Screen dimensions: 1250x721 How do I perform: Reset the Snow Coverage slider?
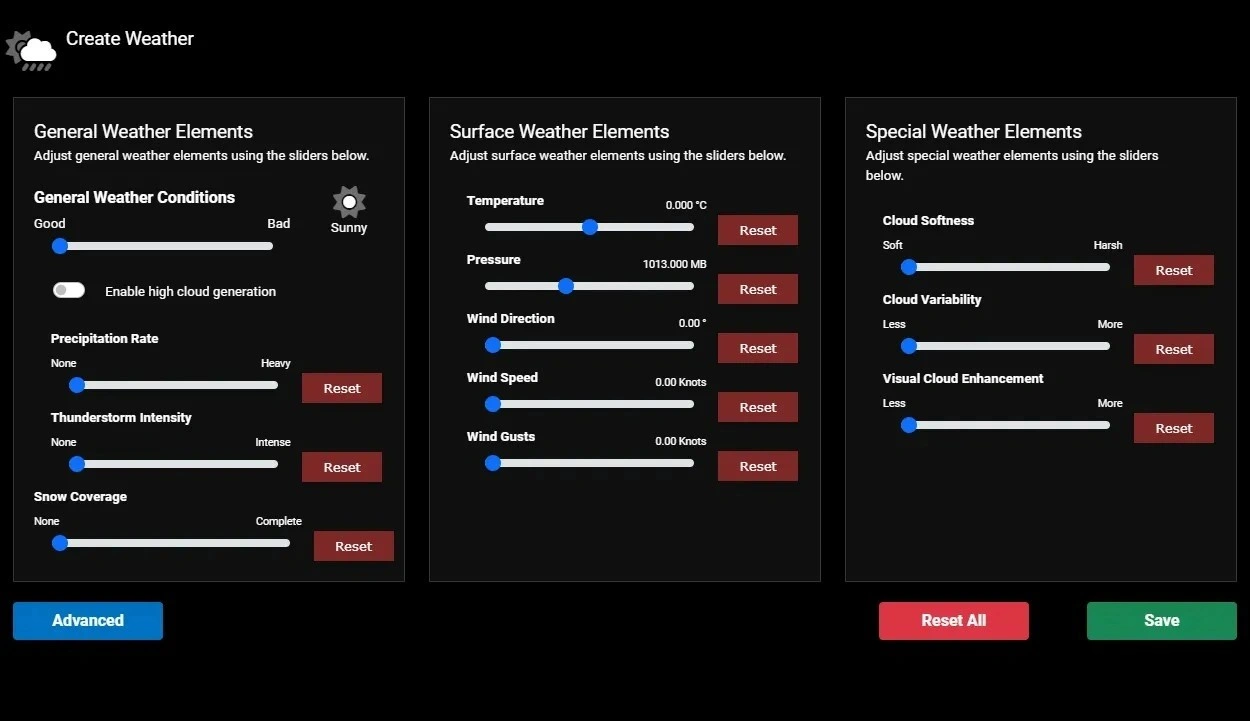pyautogui.click(x=353, y=546)
